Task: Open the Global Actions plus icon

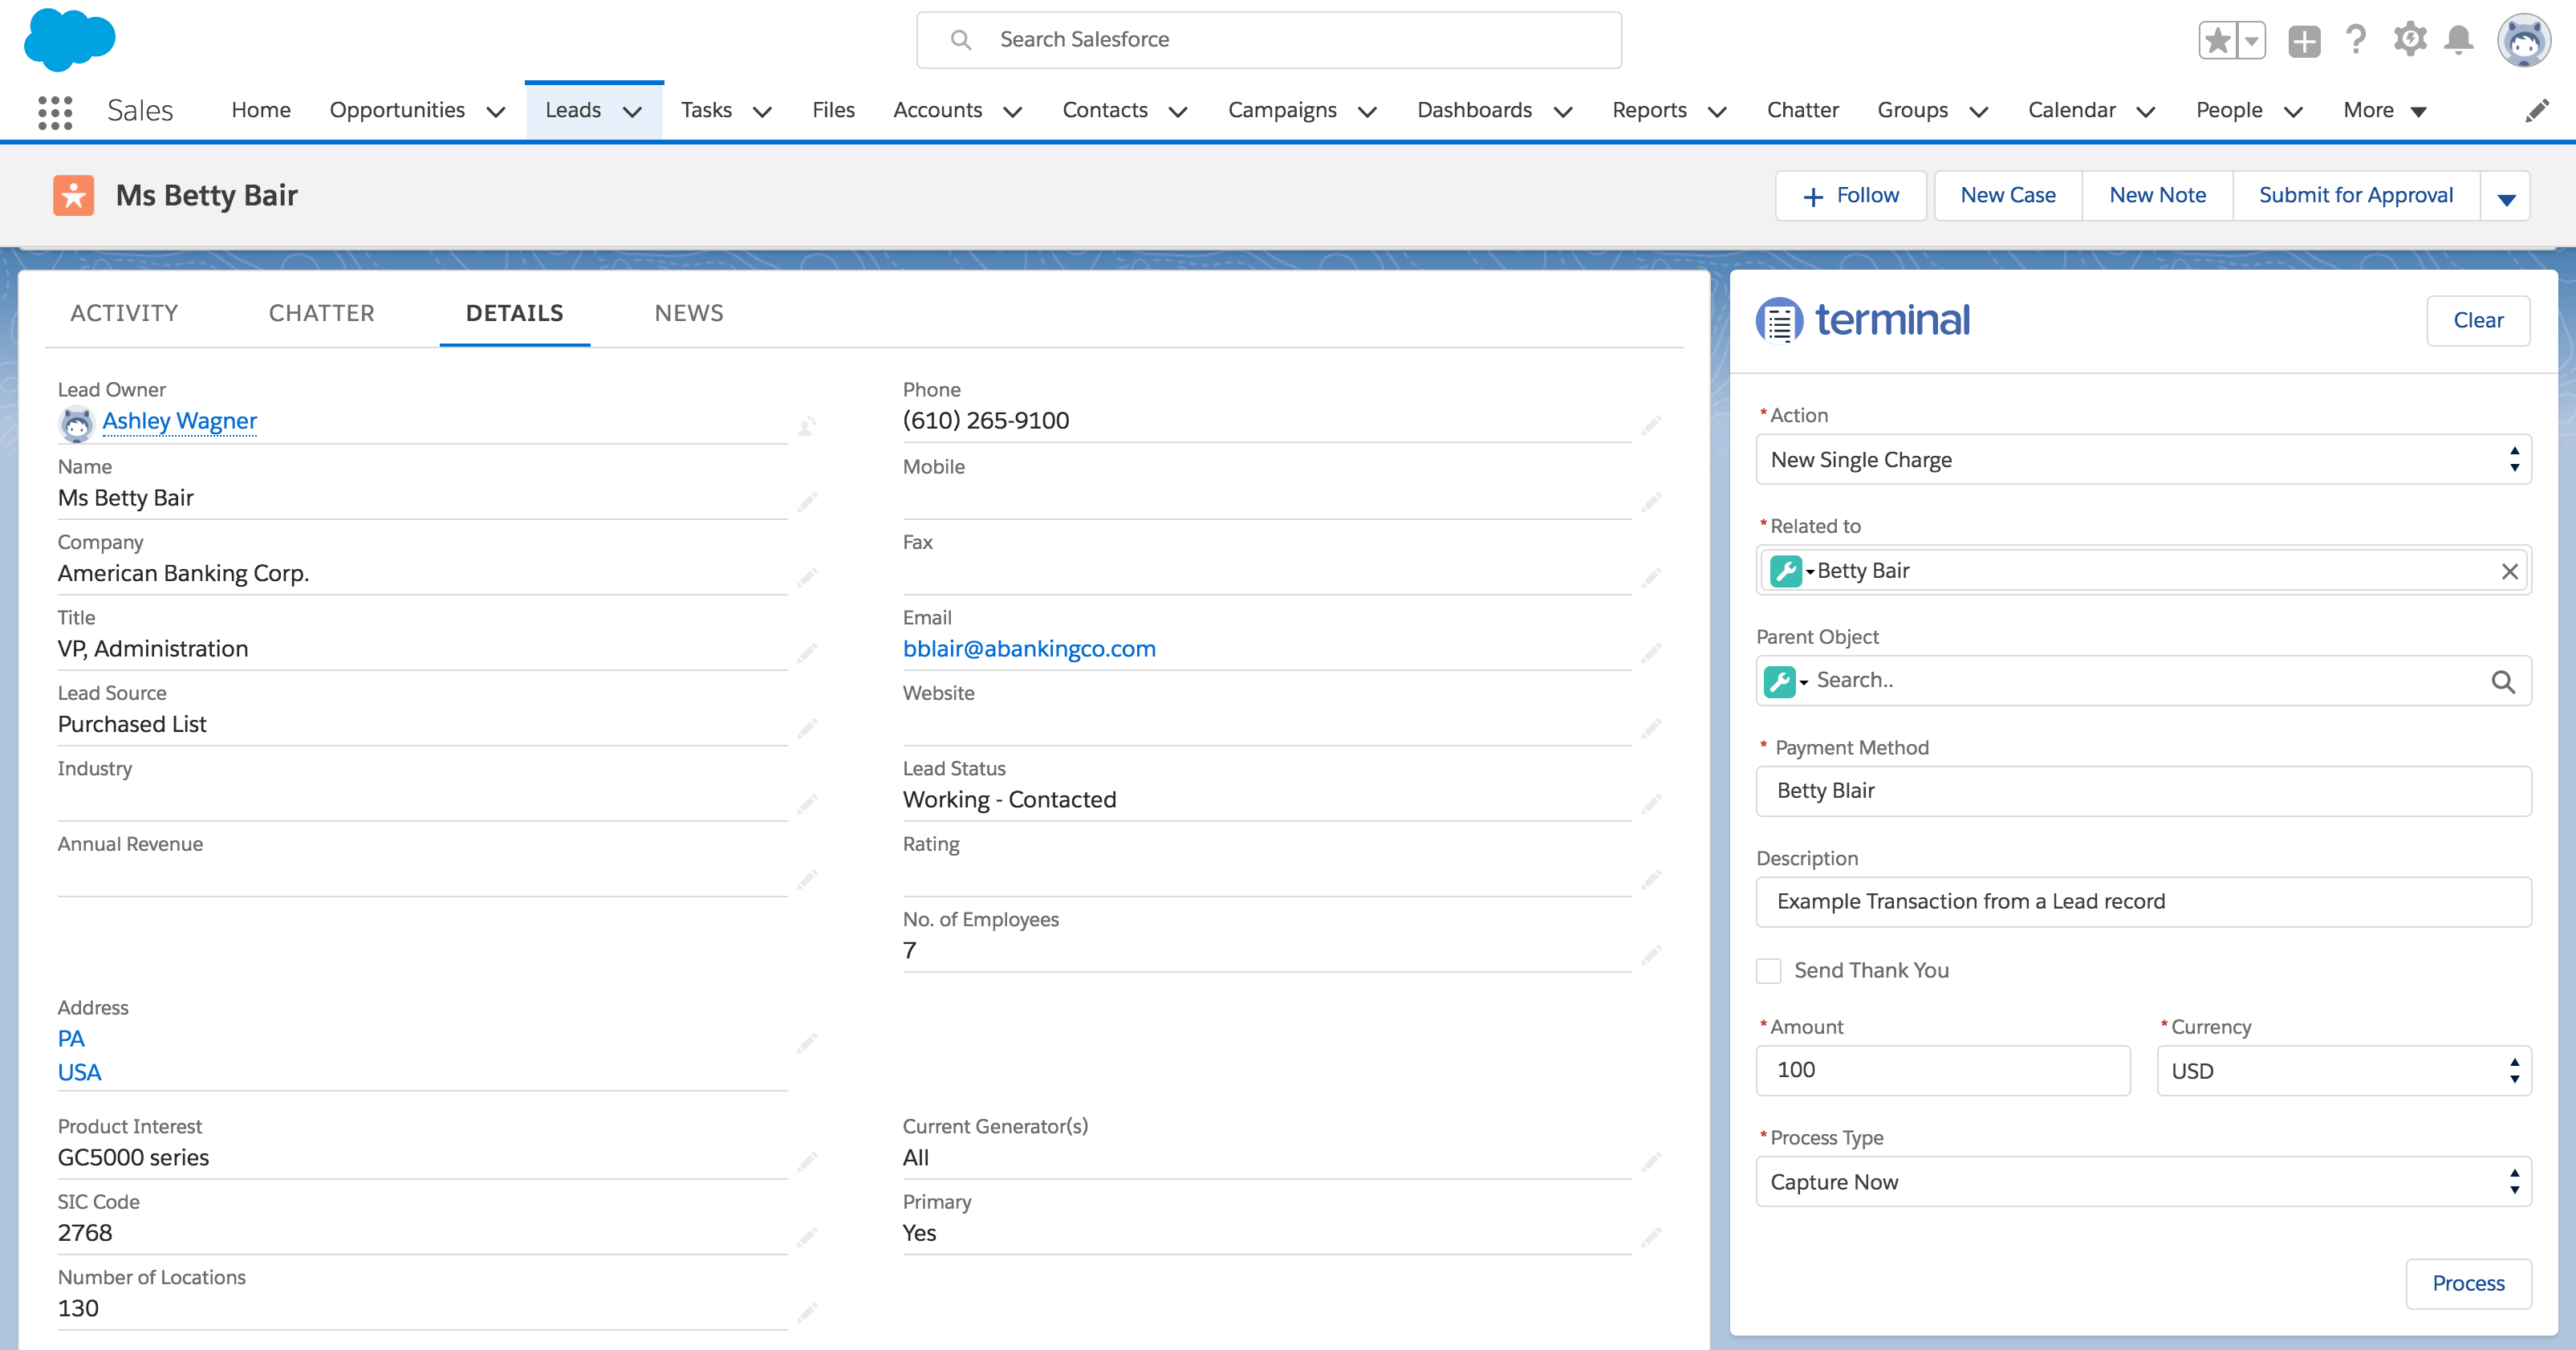Action: click(x=2304, y=41)
